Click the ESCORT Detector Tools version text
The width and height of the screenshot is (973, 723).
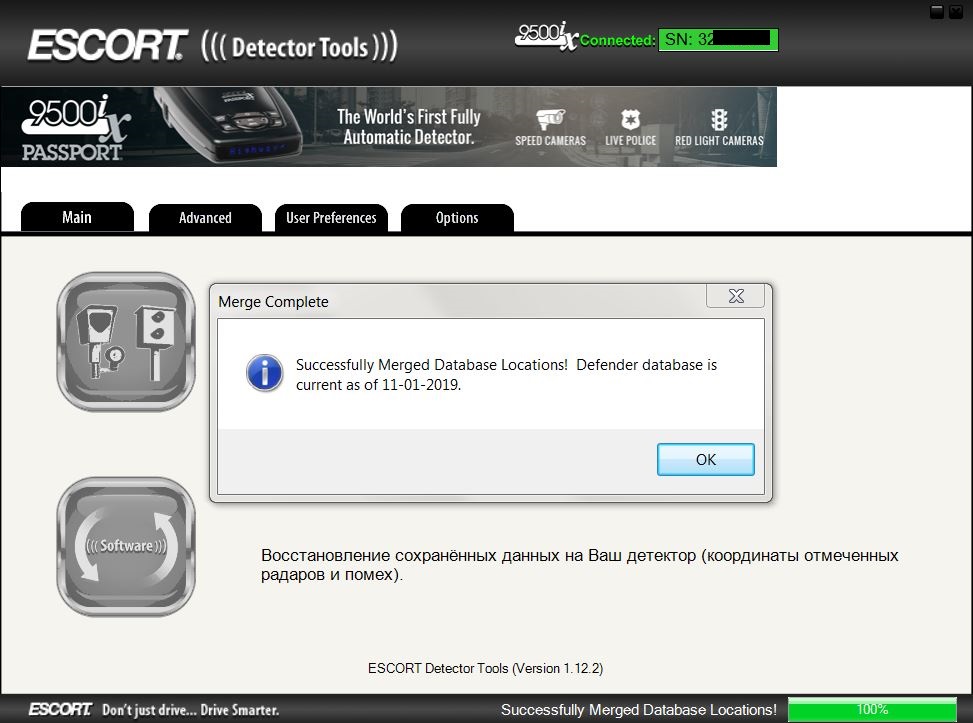(x=485, y=668)
